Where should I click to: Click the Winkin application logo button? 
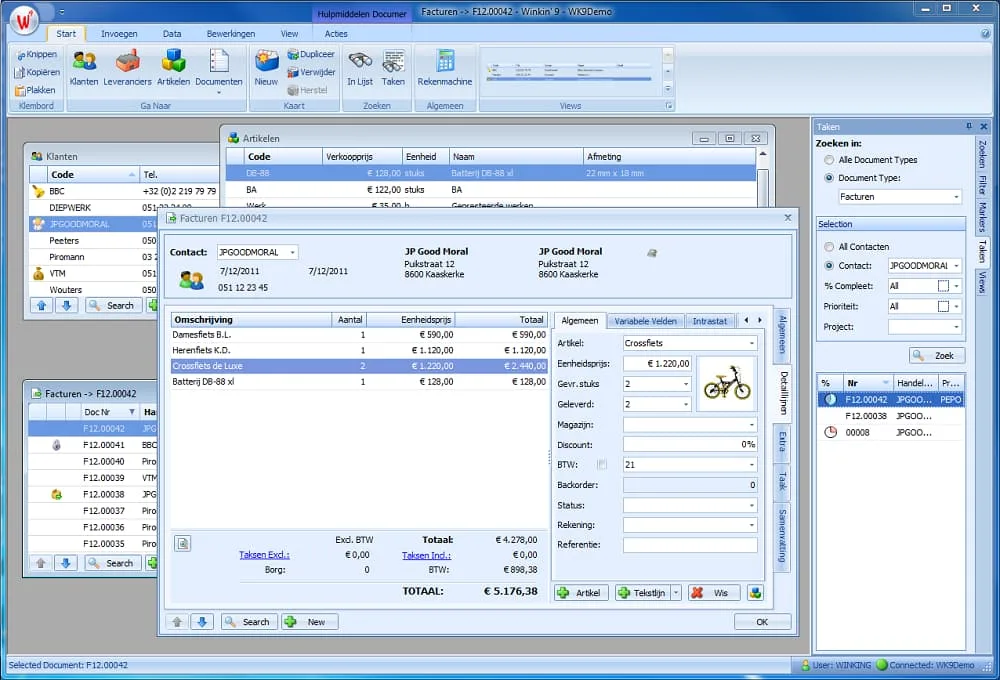click(x=24, y=20)
